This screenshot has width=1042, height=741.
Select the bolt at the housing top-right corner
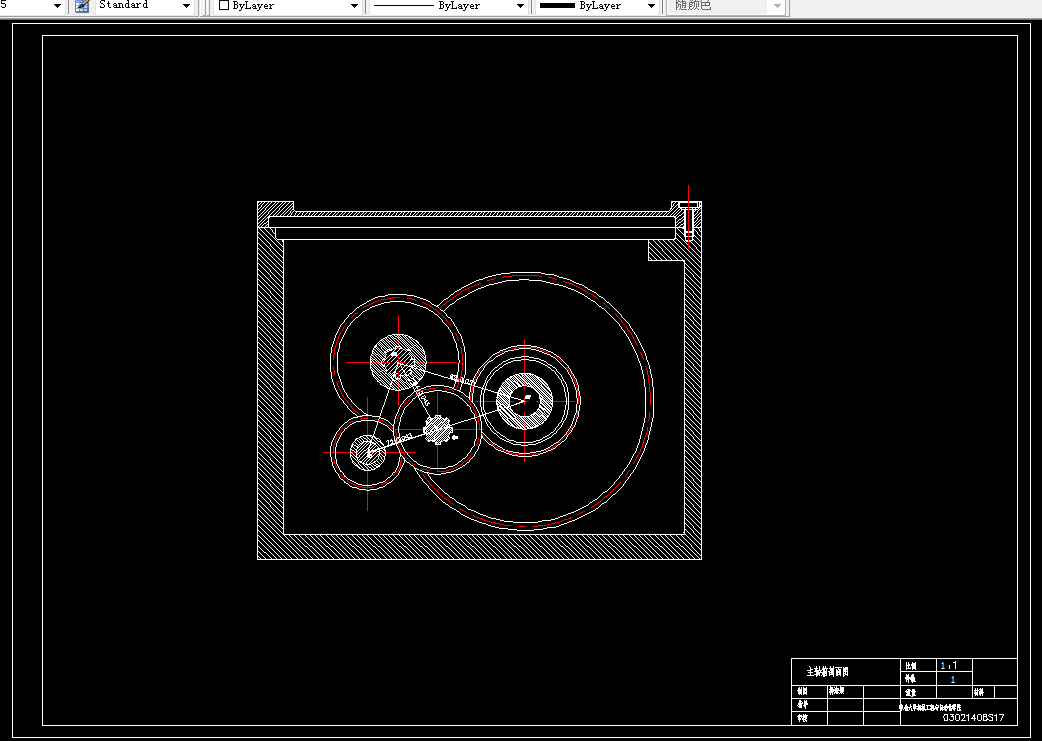(x=688, y=219)
